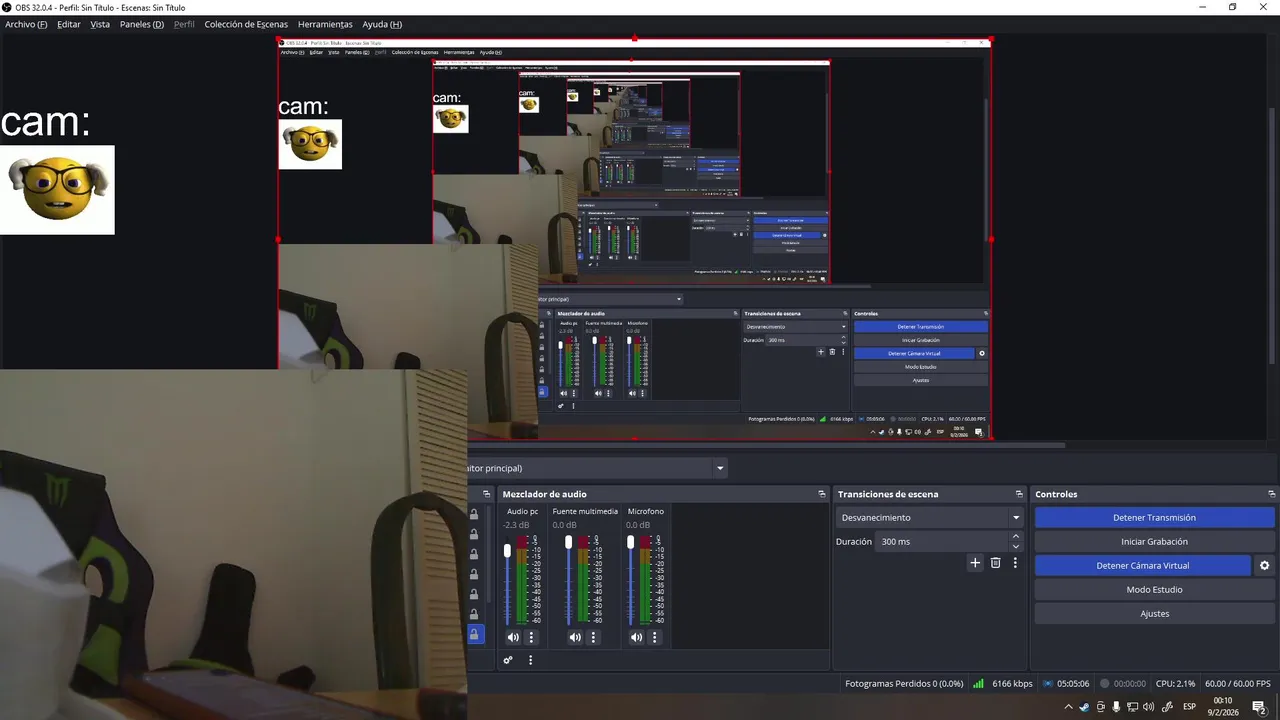Open the Archivo menu
This screenshot has height=720, width=1280.
26,24
